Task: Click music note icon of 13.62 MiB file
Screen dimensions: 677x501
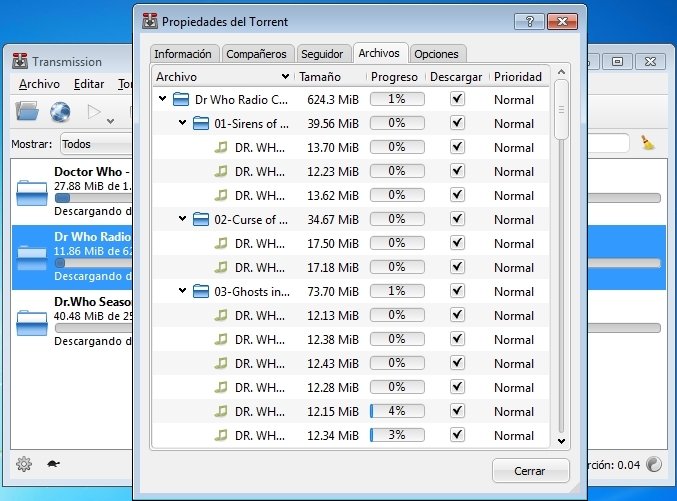Action: tap(221, 195)
